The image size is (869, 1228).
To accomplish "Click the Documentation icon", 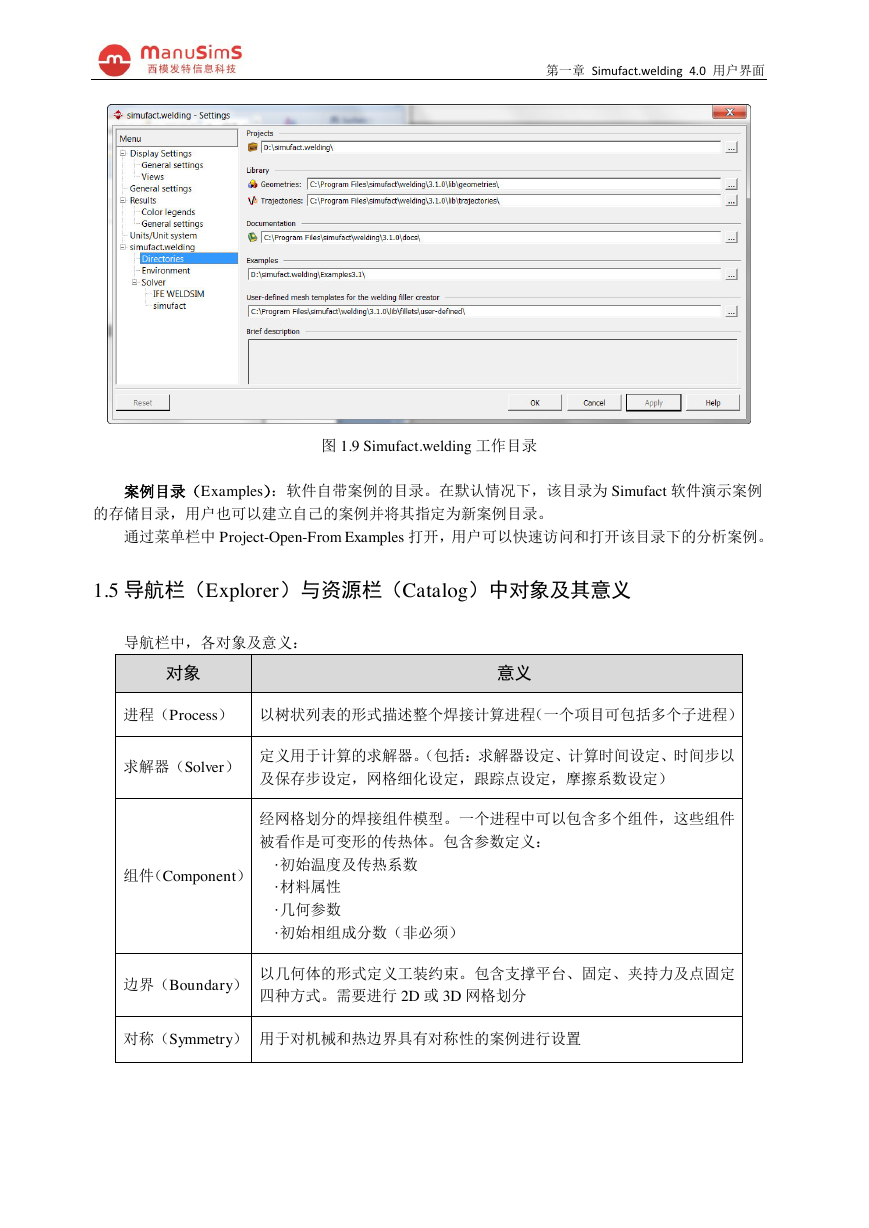I will coord(252,238).
